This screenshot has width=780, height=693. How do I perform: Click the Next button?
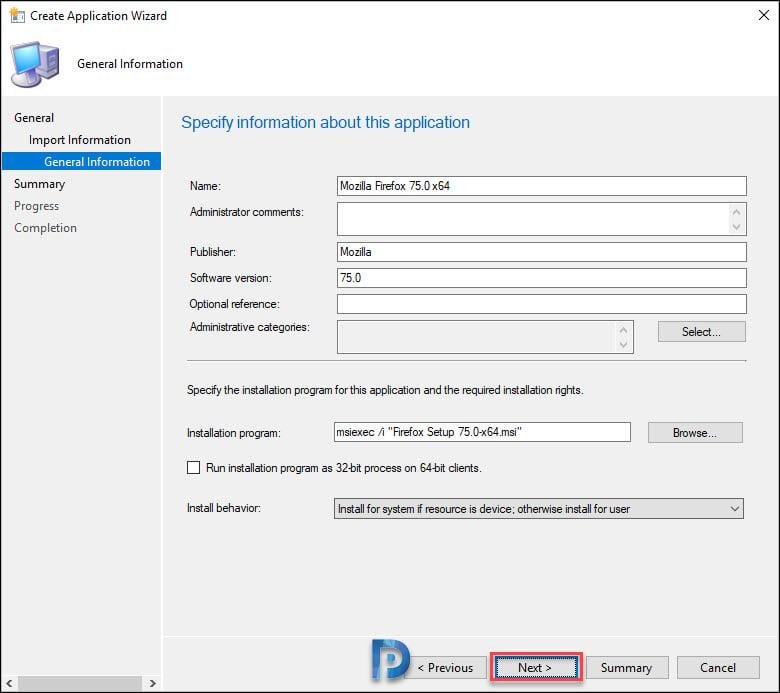[x=535, y=668]
